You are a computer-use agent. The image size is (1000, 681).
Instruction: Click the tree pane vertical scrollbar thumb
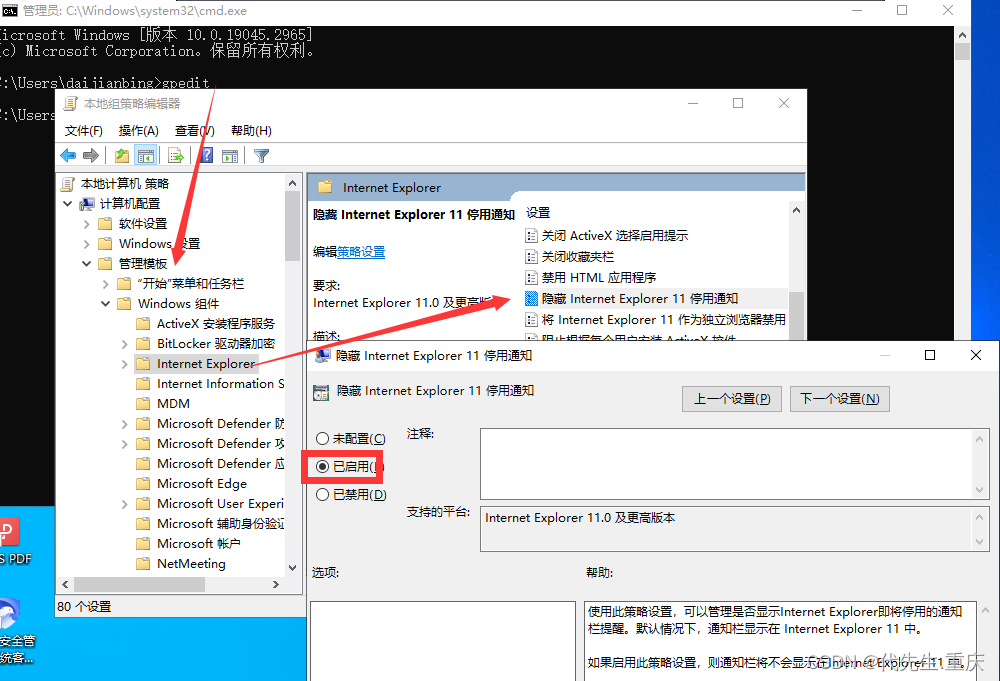click(292, 226)
